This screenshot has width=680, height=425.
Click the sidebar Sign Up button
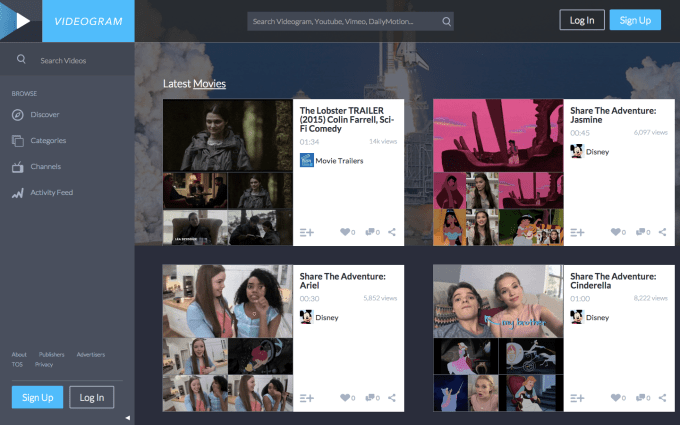pyautogui.click(x=37, y=397)
